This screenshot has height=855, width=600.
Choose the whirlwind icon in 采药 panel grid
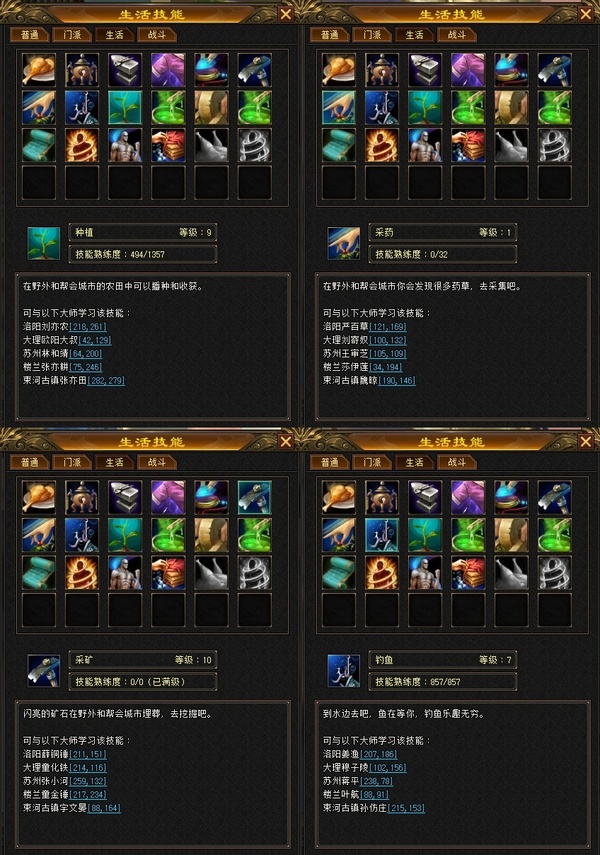point(554,145)
